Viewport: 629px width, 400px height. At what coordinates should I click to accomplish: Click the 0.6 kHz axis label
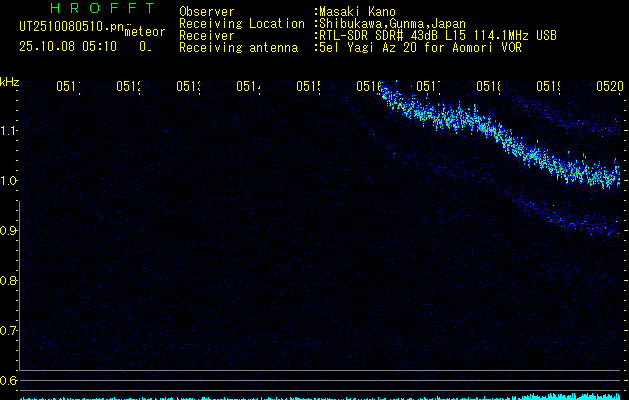[8, 380]
